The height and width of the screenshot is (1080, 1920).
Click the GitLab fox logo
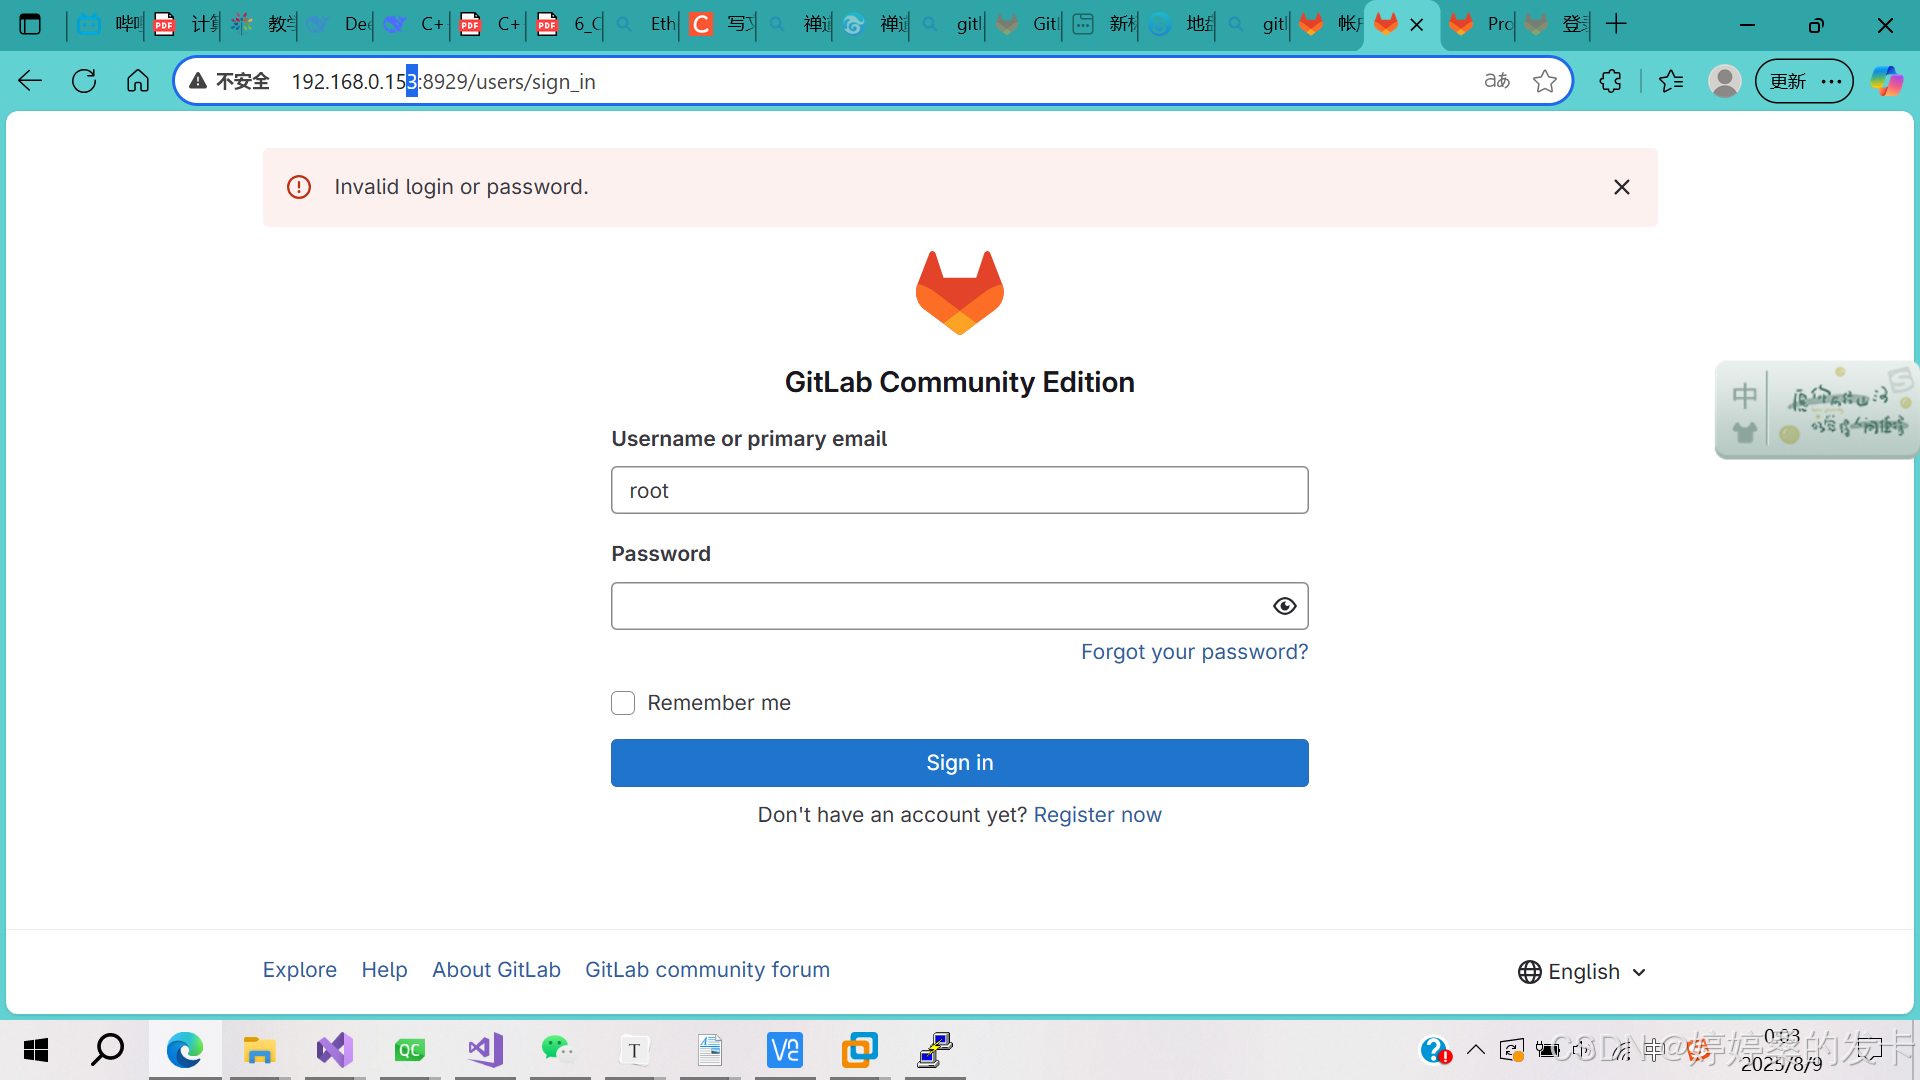pos(960,292)
